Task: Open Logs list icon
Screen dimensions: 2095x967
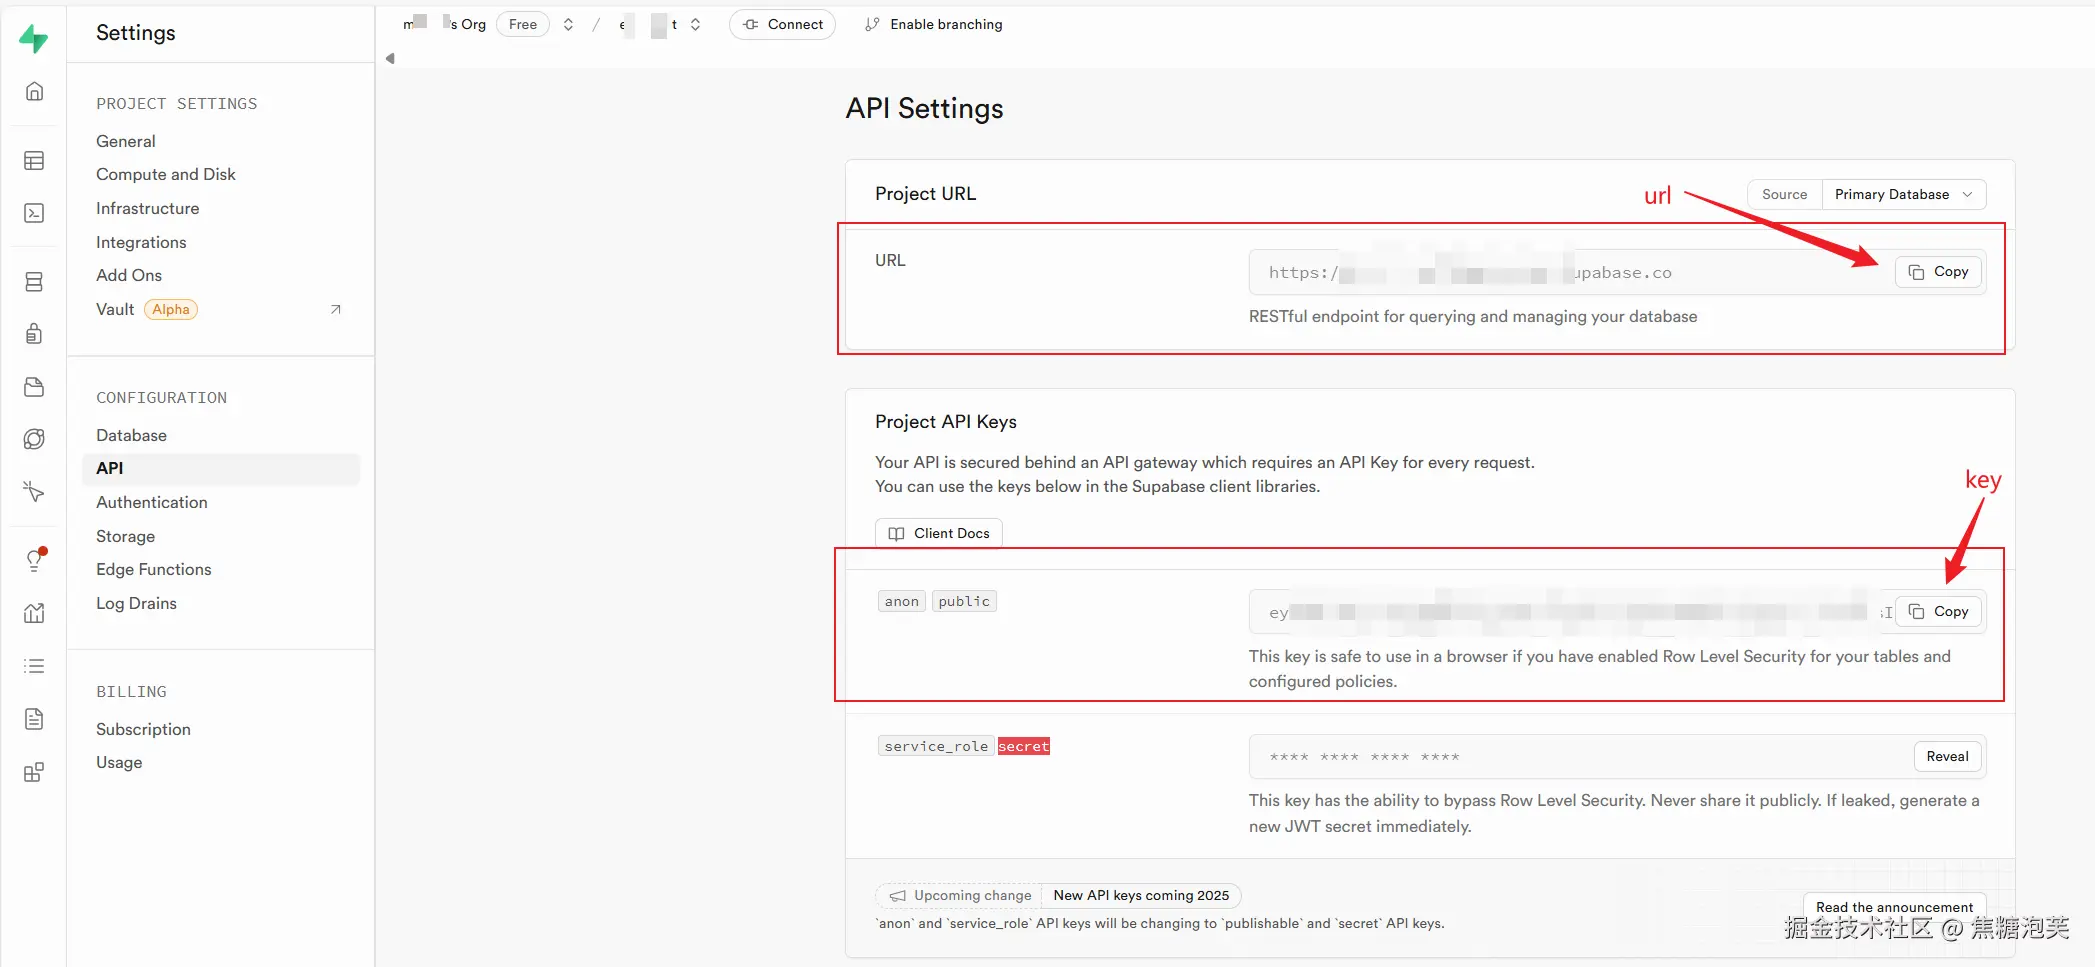Action: click(x=34, y=666)
